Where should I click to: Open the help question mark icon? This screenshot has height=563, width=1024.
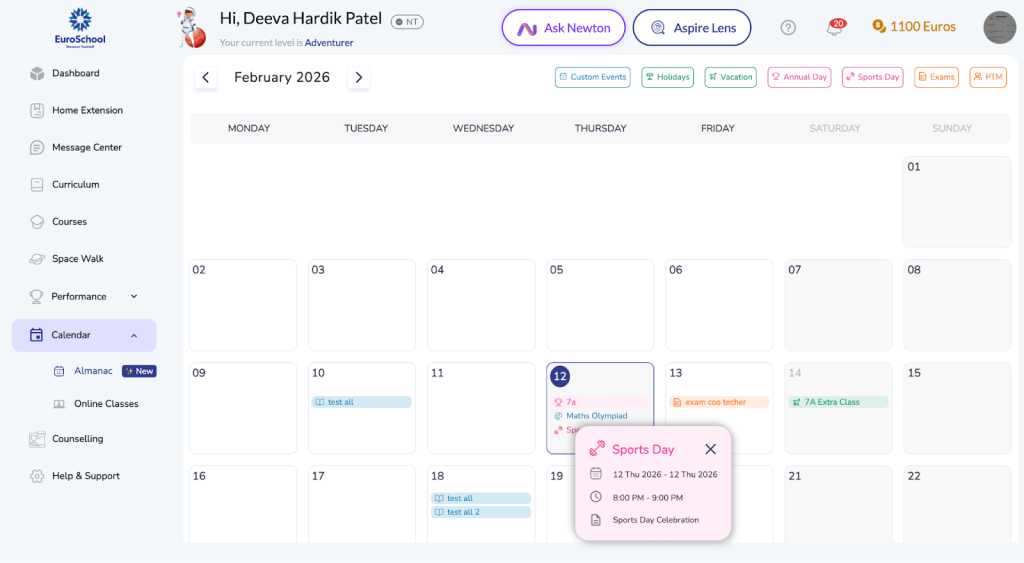pos(788,28)
